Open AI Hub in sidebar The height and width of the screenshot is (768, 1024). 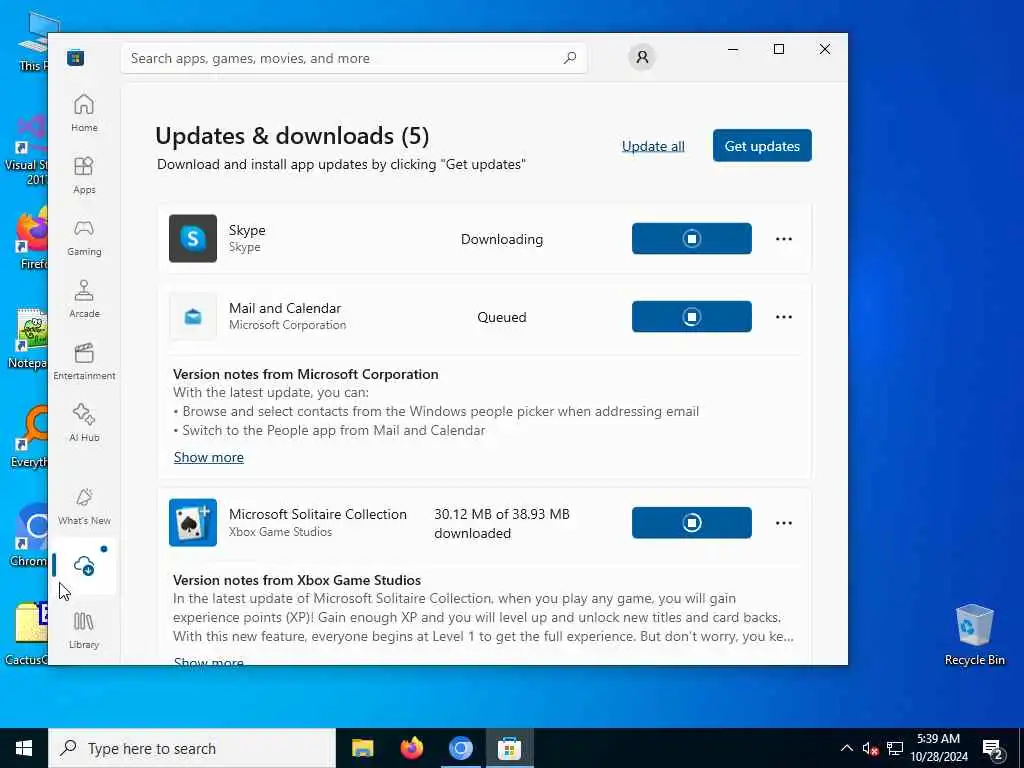(x=84, y=423)
